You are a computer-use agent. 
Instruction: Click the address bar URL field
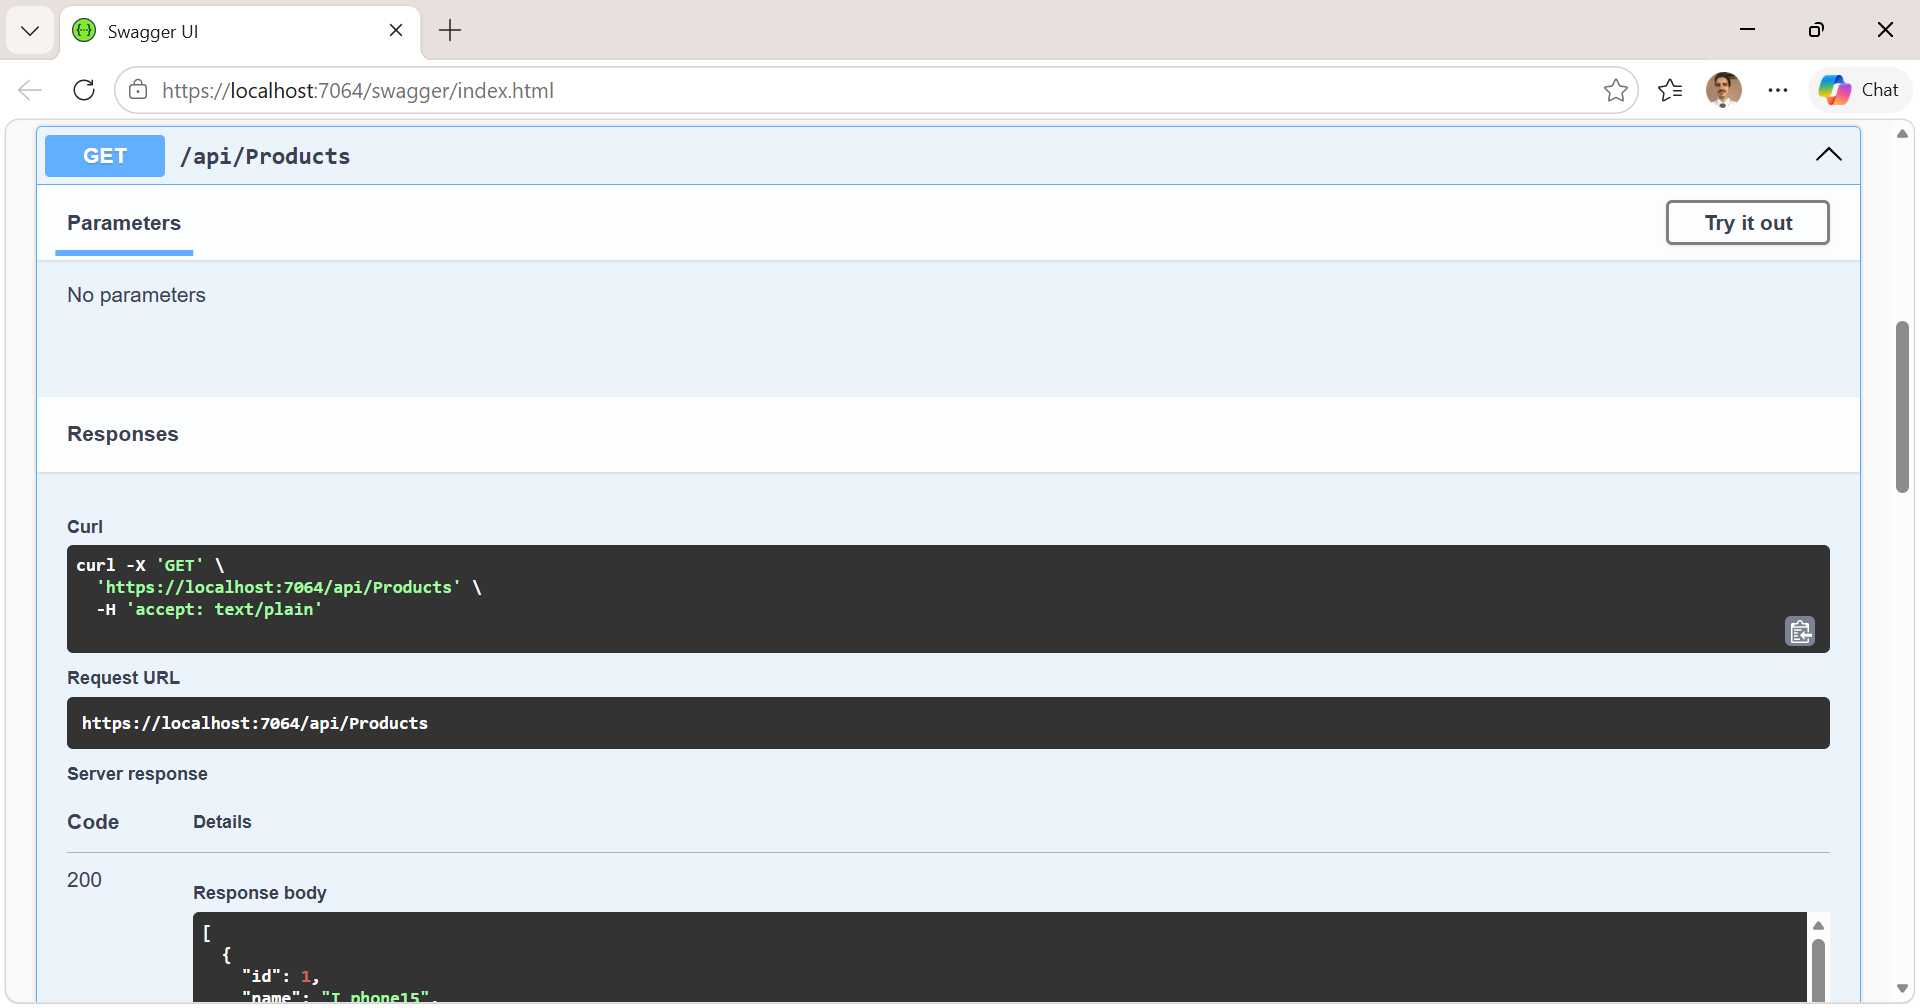coord(875,90)
